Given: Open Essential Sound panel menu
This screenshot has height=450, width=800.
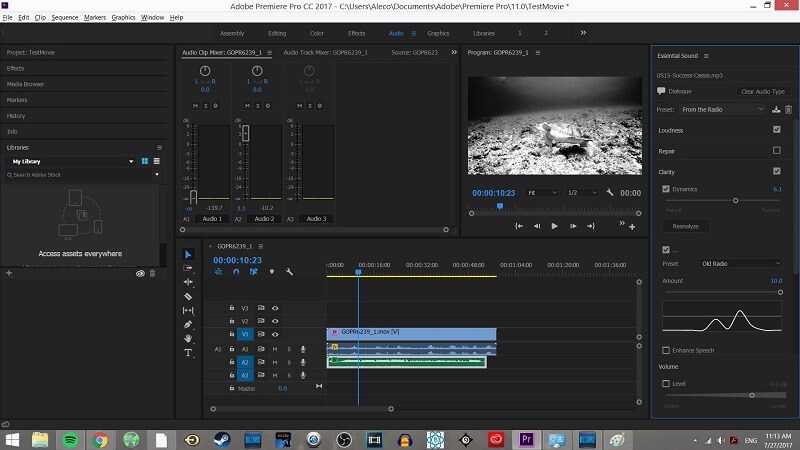Looking at the screenshot, I should pos(706,56).
